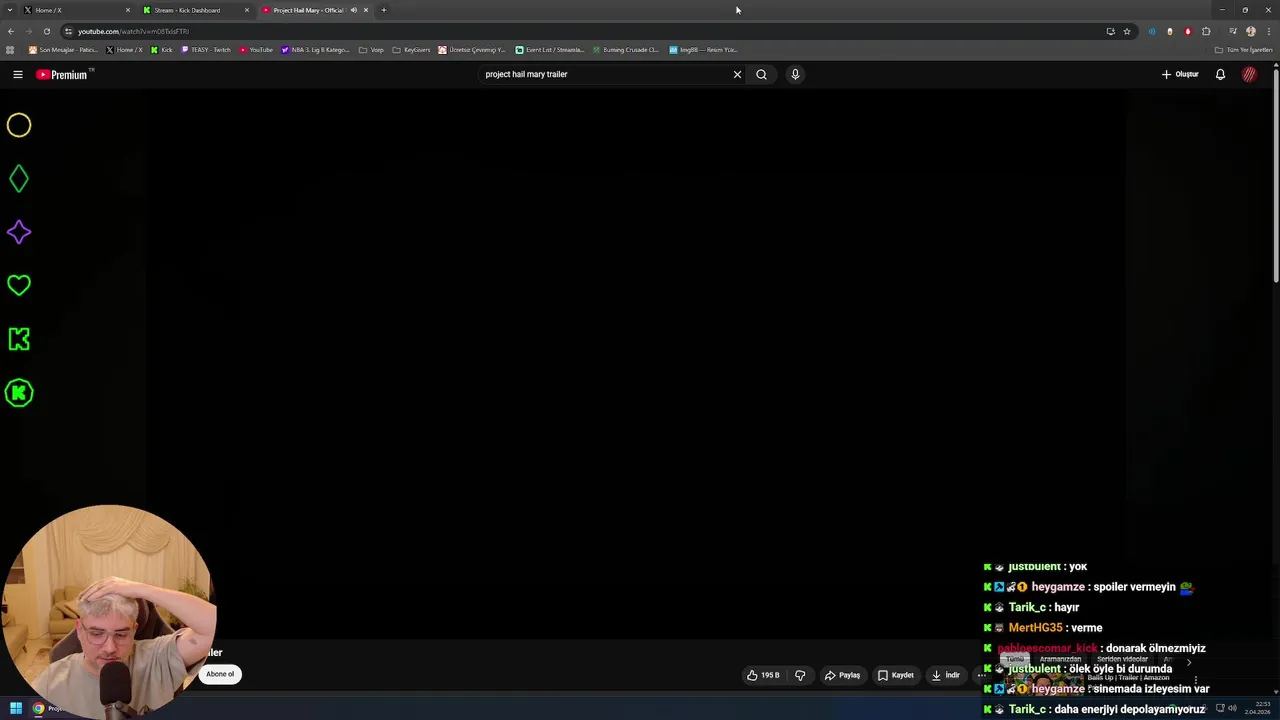
Task: Open YouTube account avatar menu
Action: (x=1249, y=74)
